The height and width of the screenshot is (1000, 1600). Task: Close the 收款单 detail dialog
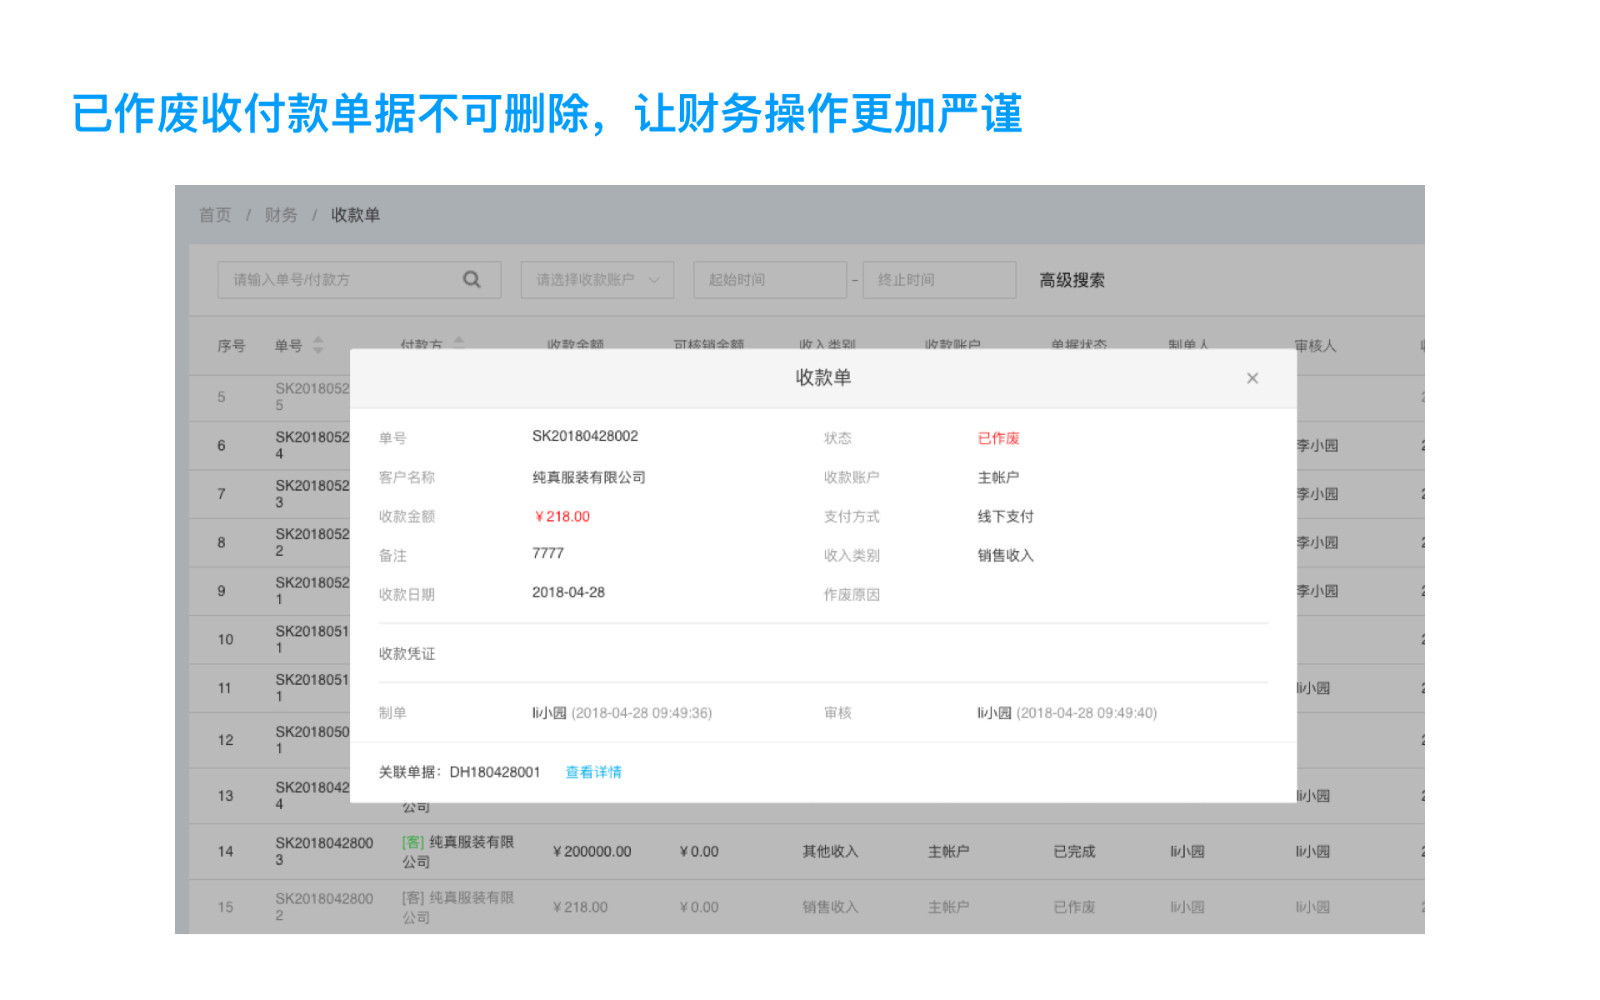[x=1252, y=378]
